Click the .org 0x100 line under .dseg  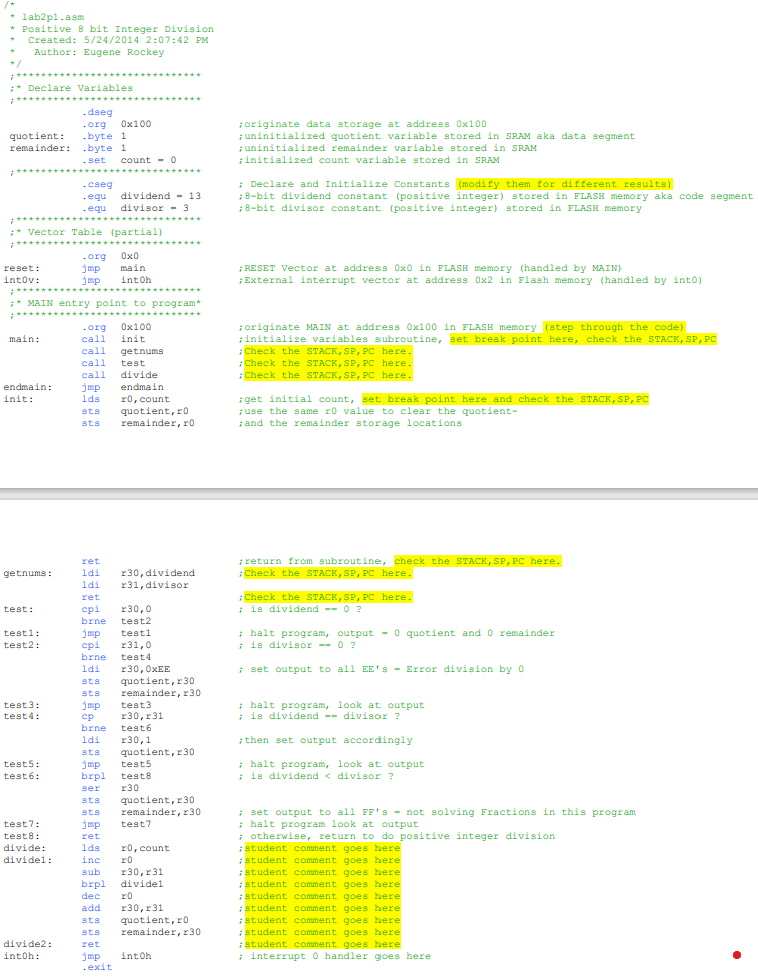117,124
